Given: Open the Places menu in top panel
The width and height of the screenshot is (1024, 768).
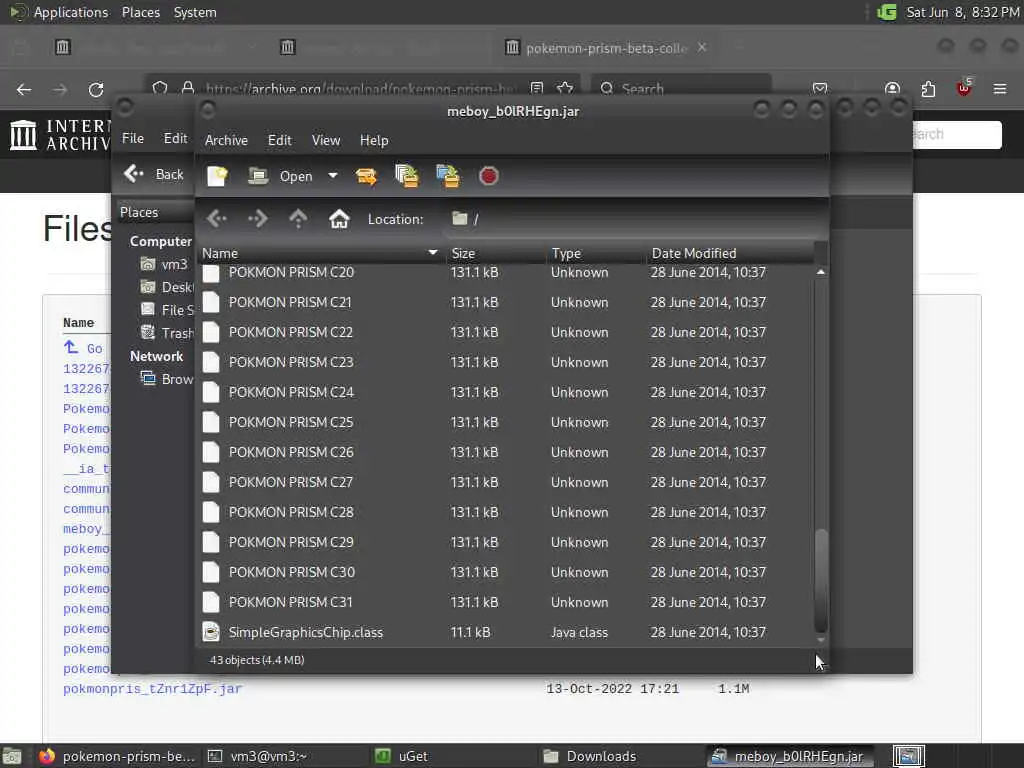Looking at the screenshot, I should (141, 12).
